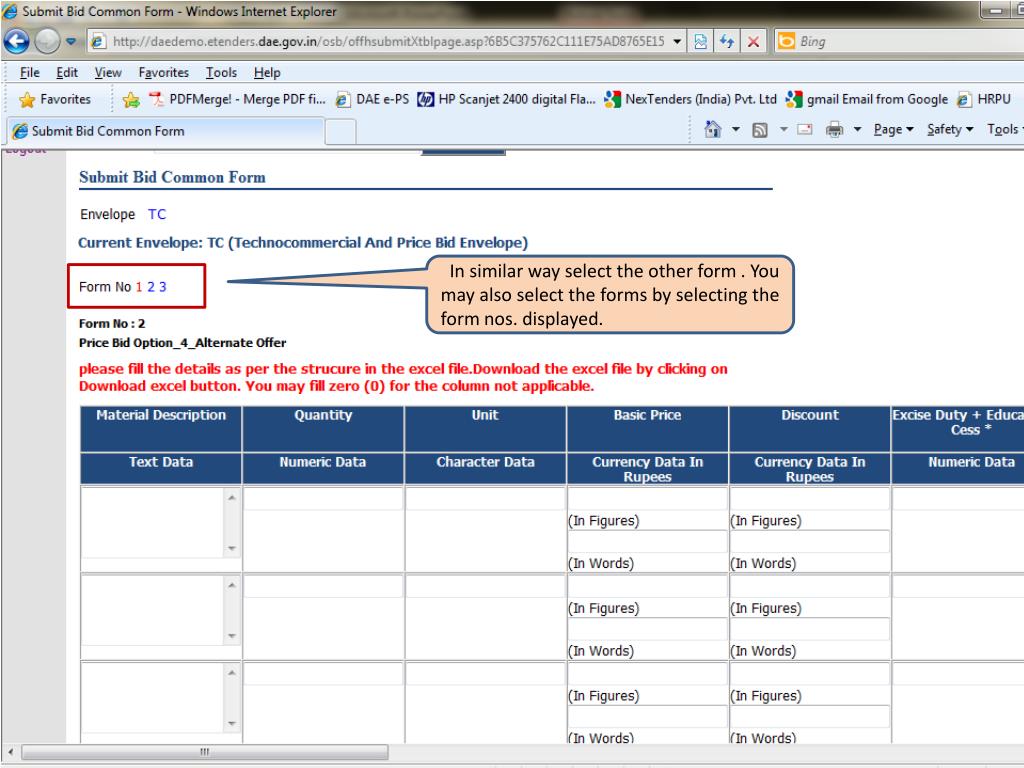The width and height of the screenshot is (1024, 768).
Task: Click the TC envelope link
Action: 157,214
